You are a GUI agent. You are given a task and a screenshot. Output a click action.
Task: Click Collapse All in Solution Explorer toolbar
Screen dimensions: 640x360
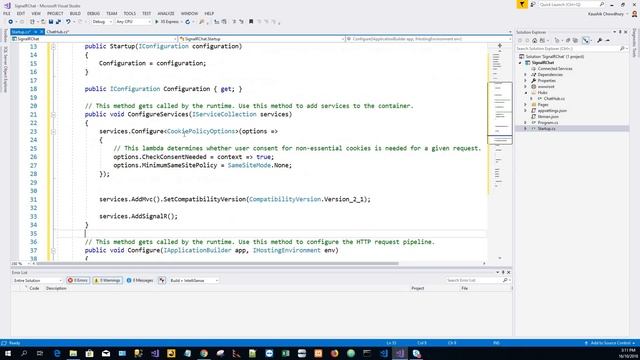568,40
